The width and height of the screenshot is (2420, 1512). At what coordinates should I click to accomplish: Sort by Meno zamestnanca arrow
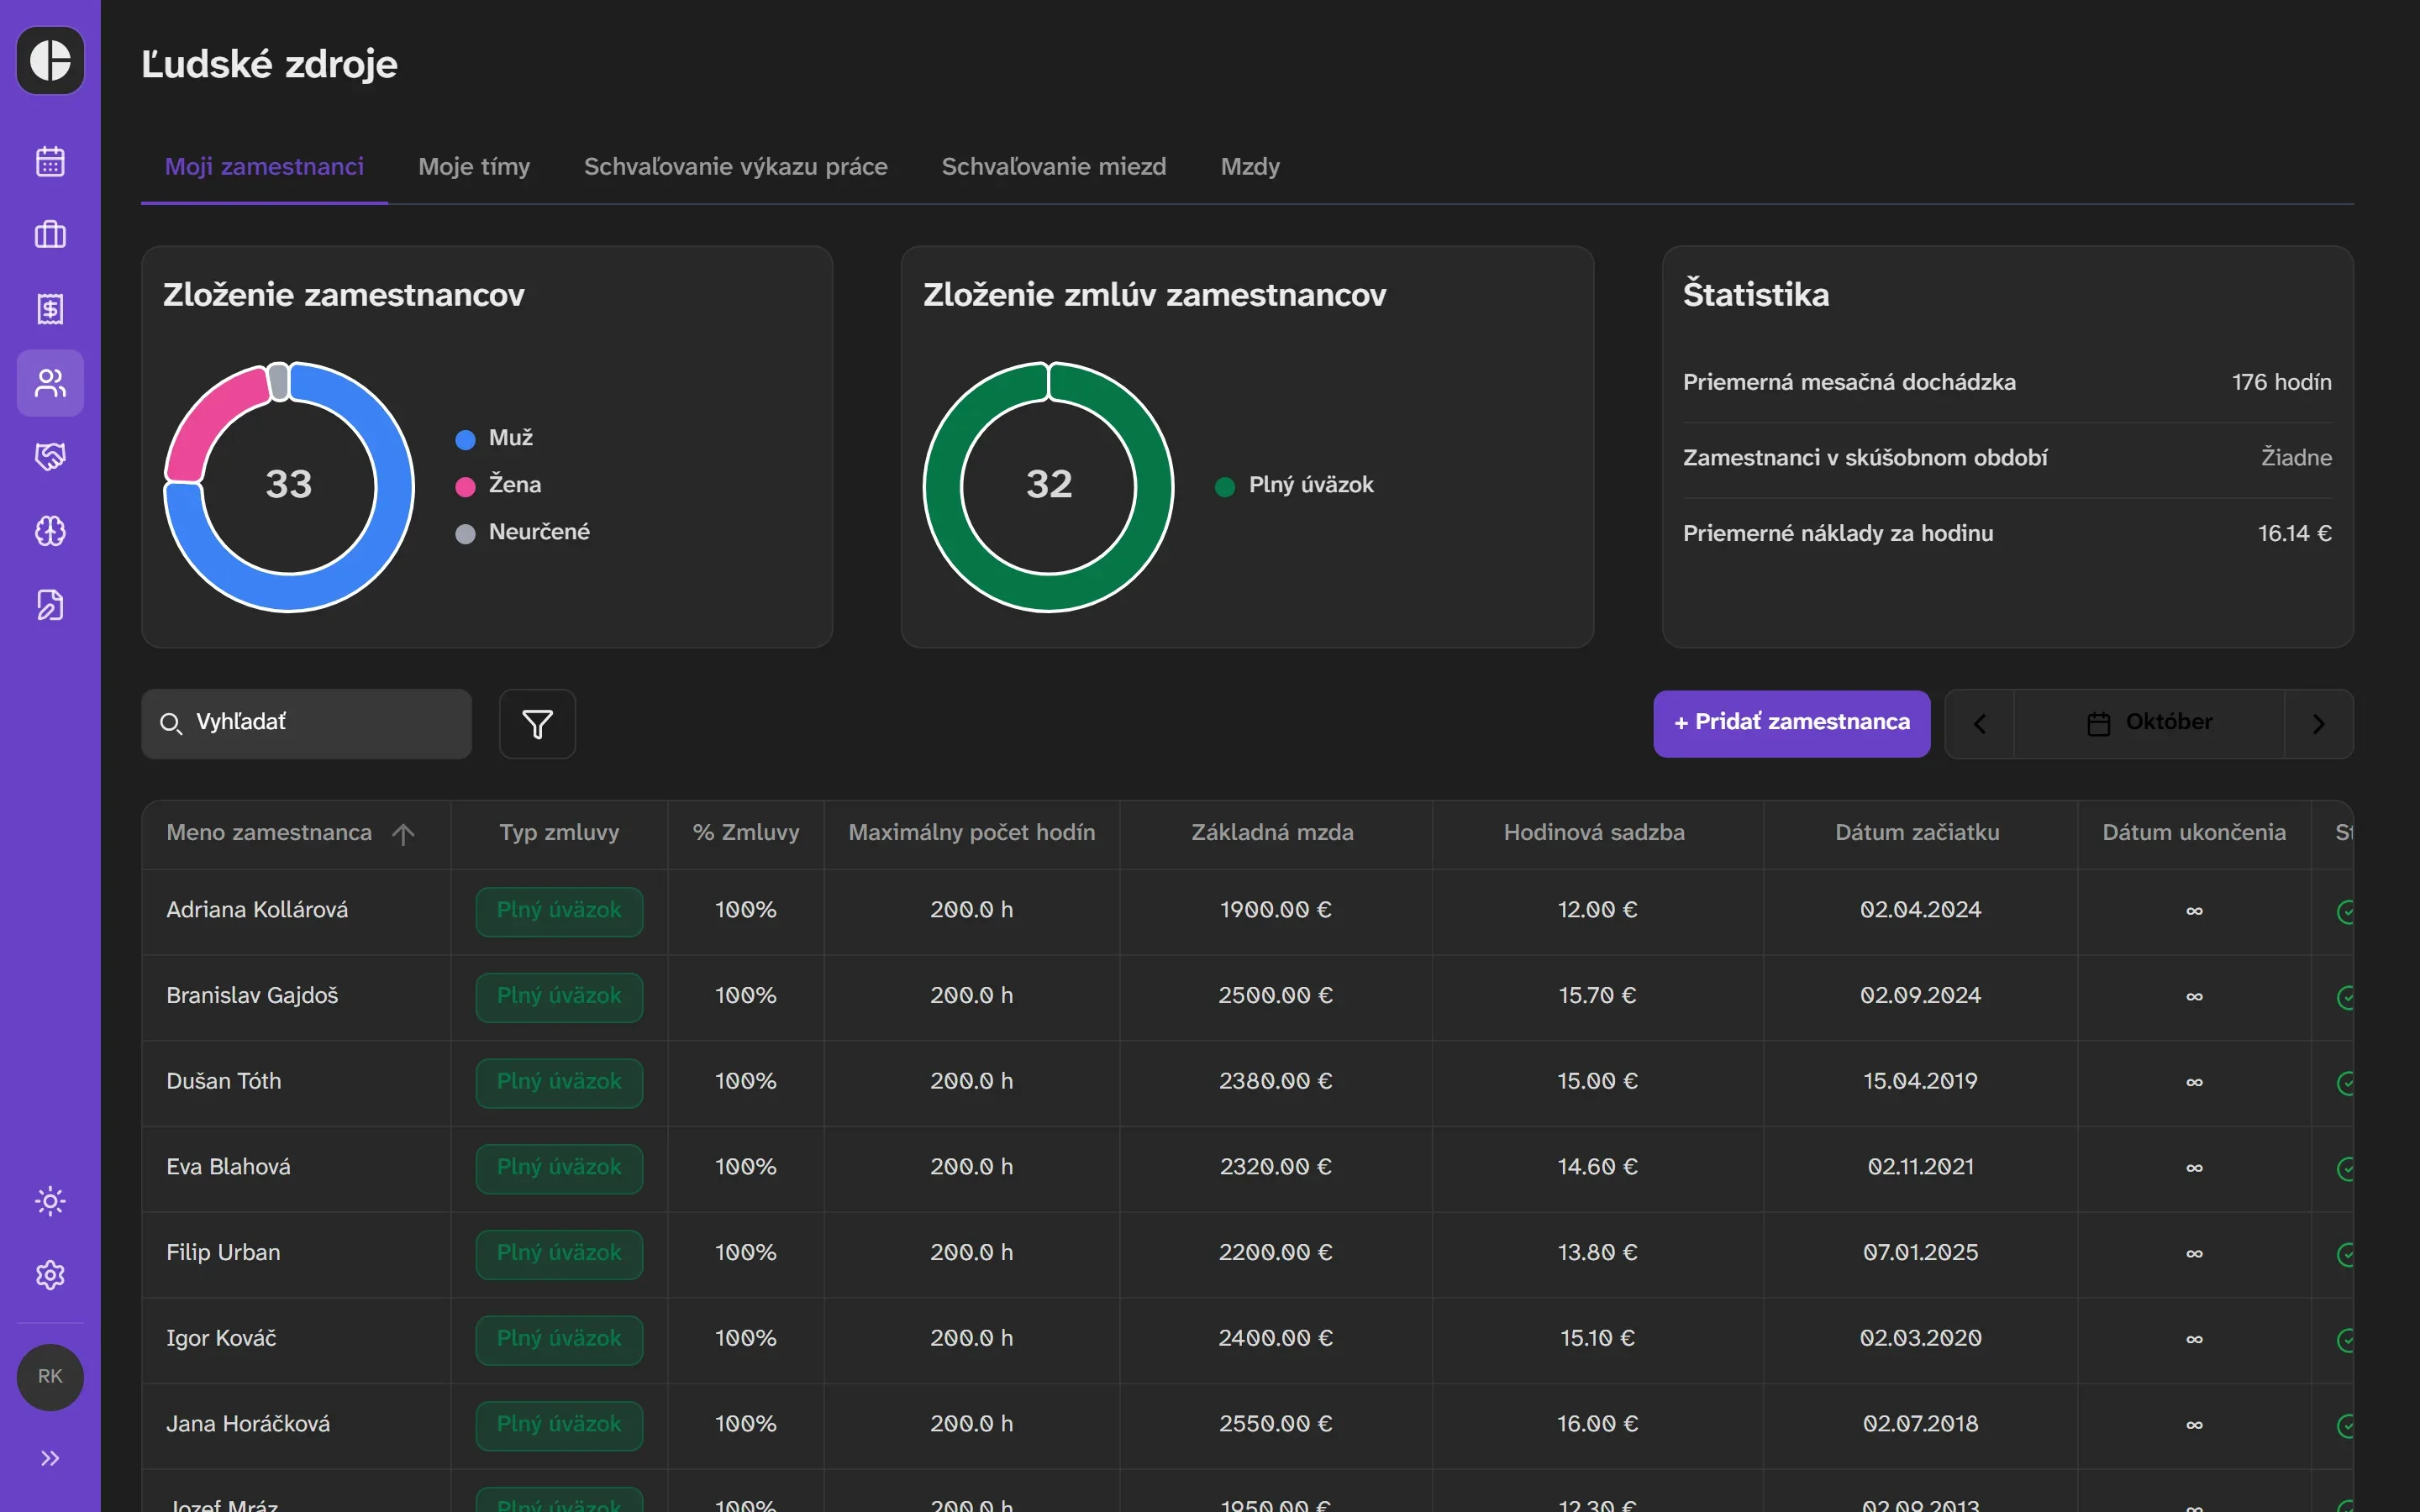click(x=403, y=834)
